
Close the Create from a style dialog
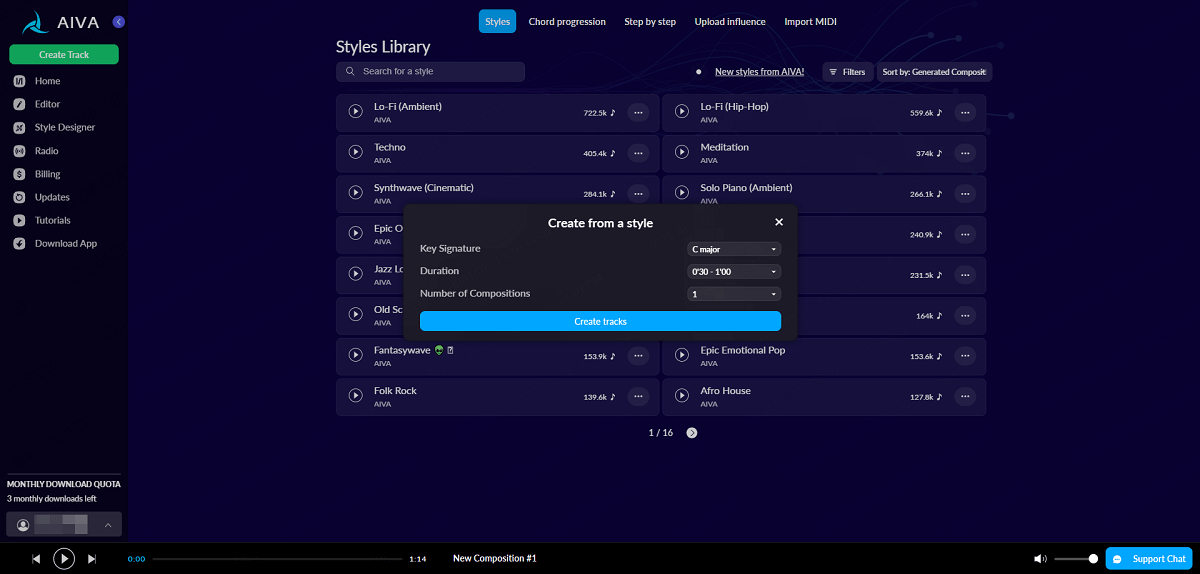(x=779, y=222)
